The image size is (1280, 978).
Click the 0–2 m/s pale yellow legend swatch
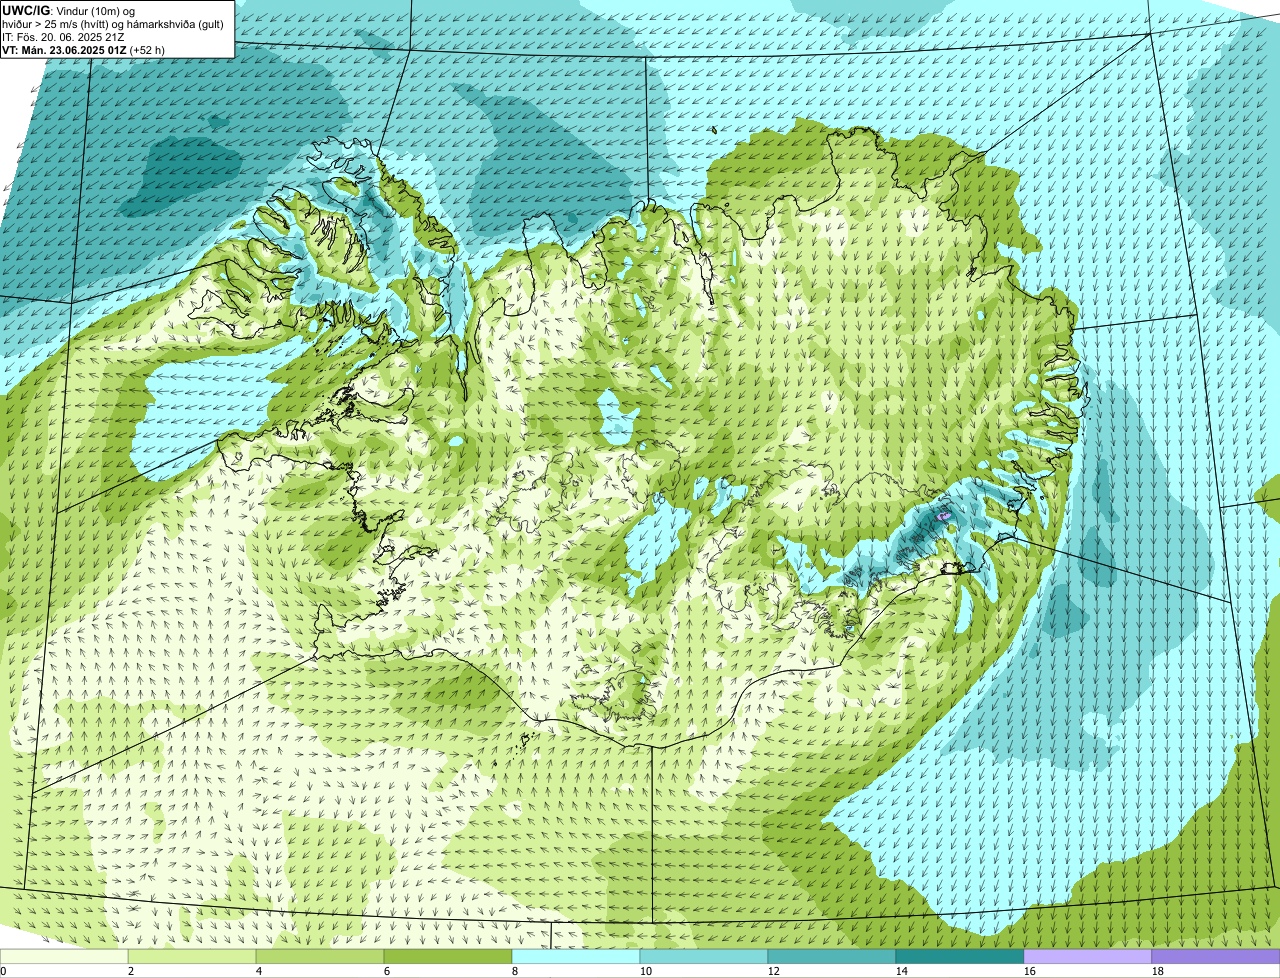pos(65,956)
